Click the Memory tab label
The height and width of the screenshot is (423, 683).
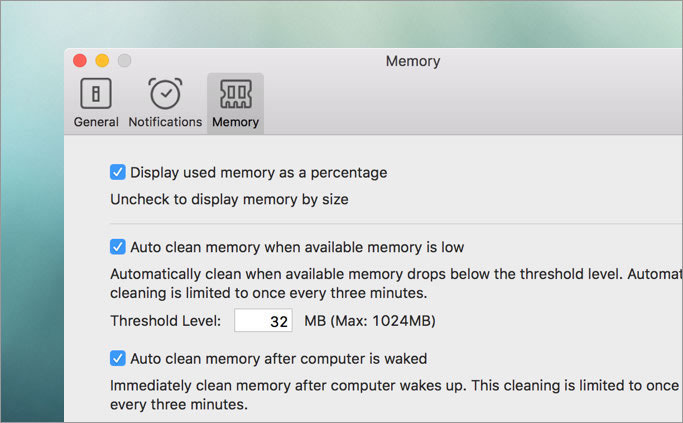click(236, 122)
